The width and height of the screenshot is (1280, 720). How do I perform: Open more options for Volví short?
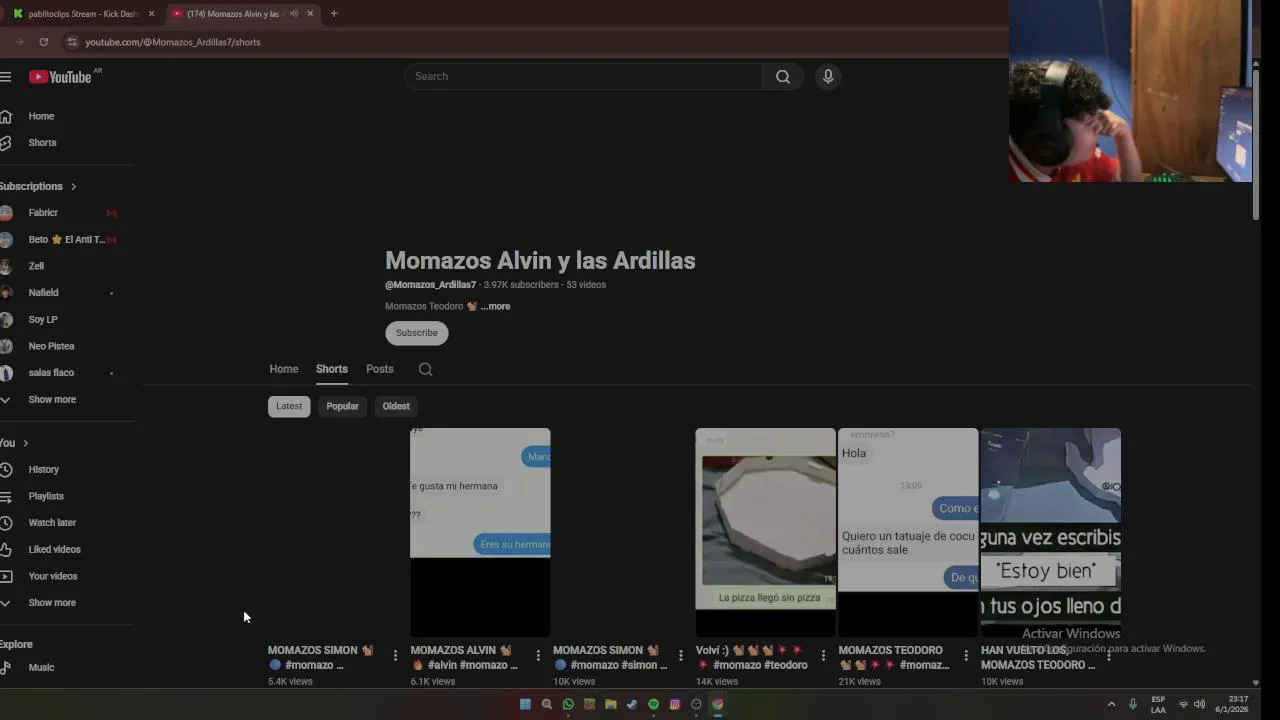click(x=823, y=656)
